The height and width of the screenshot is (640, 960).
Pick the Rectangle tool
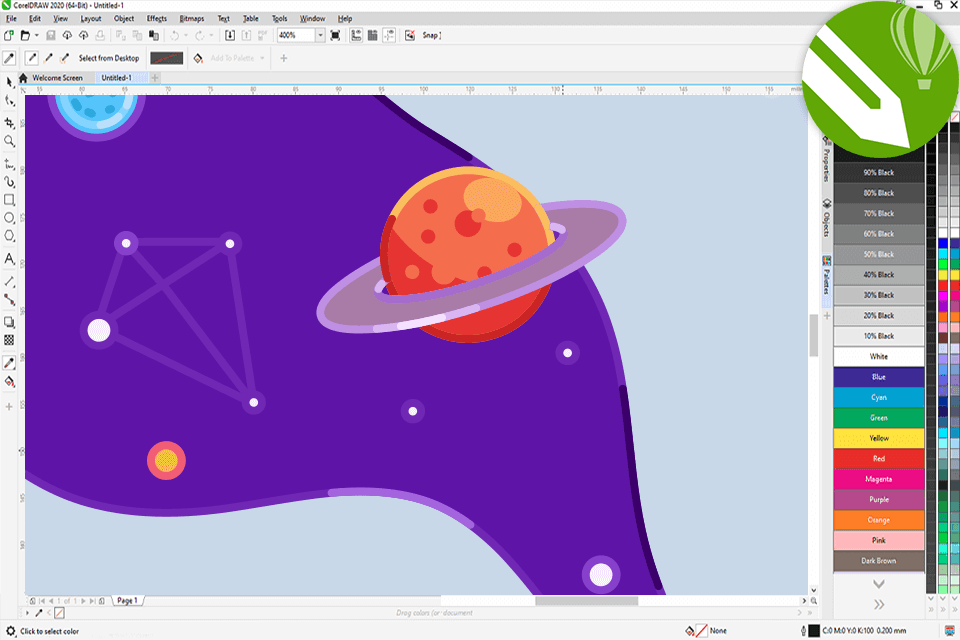click(x=9, y=199)
